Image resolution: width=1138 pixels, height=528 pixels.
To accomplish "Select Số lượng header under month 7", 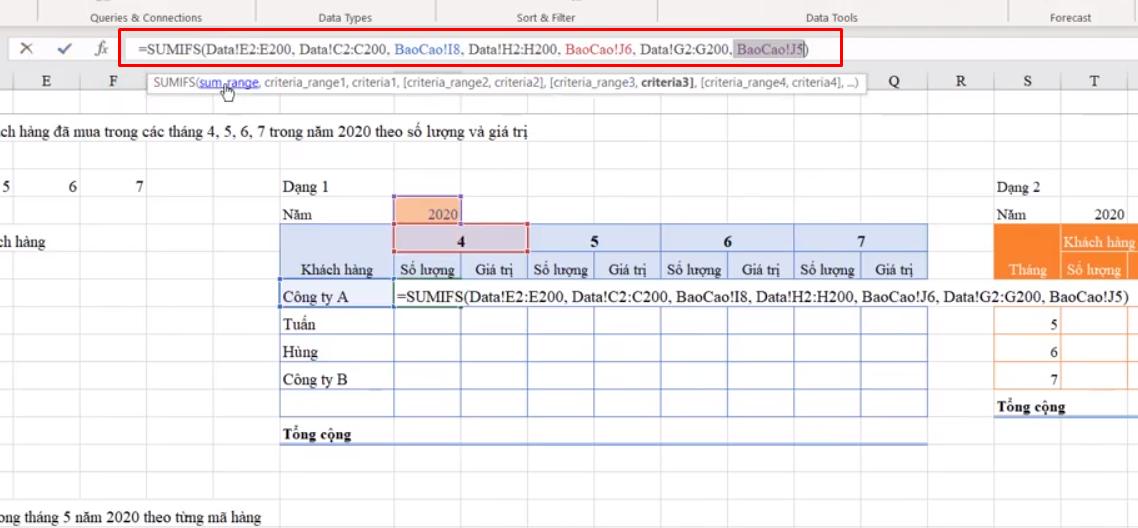I will tap(827, 265).
